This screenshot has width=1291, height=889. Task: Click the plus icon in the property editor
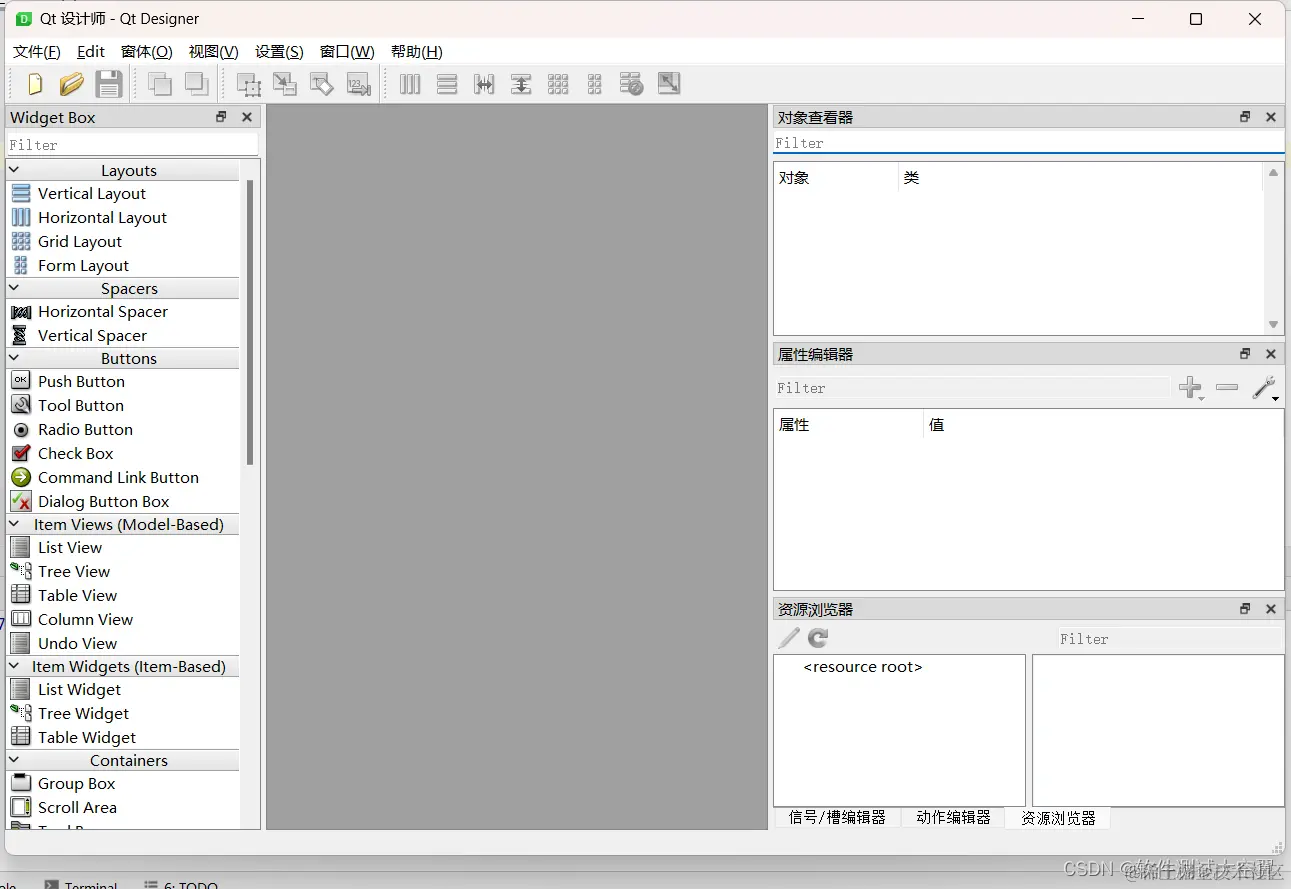pyautogui.click(x=1190, y=388)
